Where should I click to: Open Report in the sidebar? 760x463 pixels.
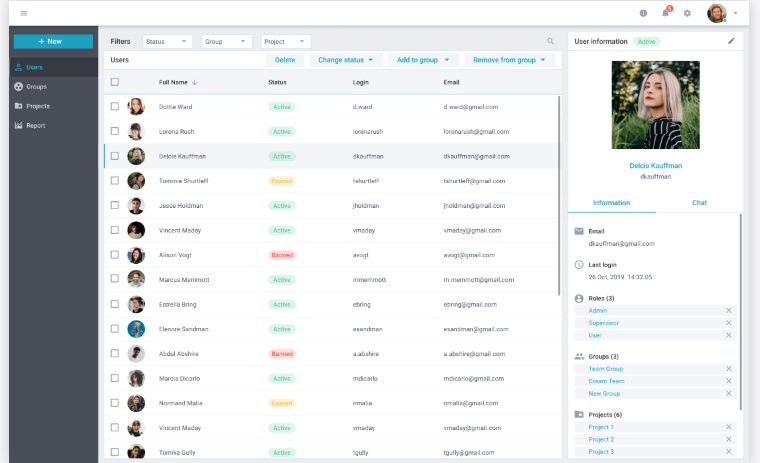53,126
